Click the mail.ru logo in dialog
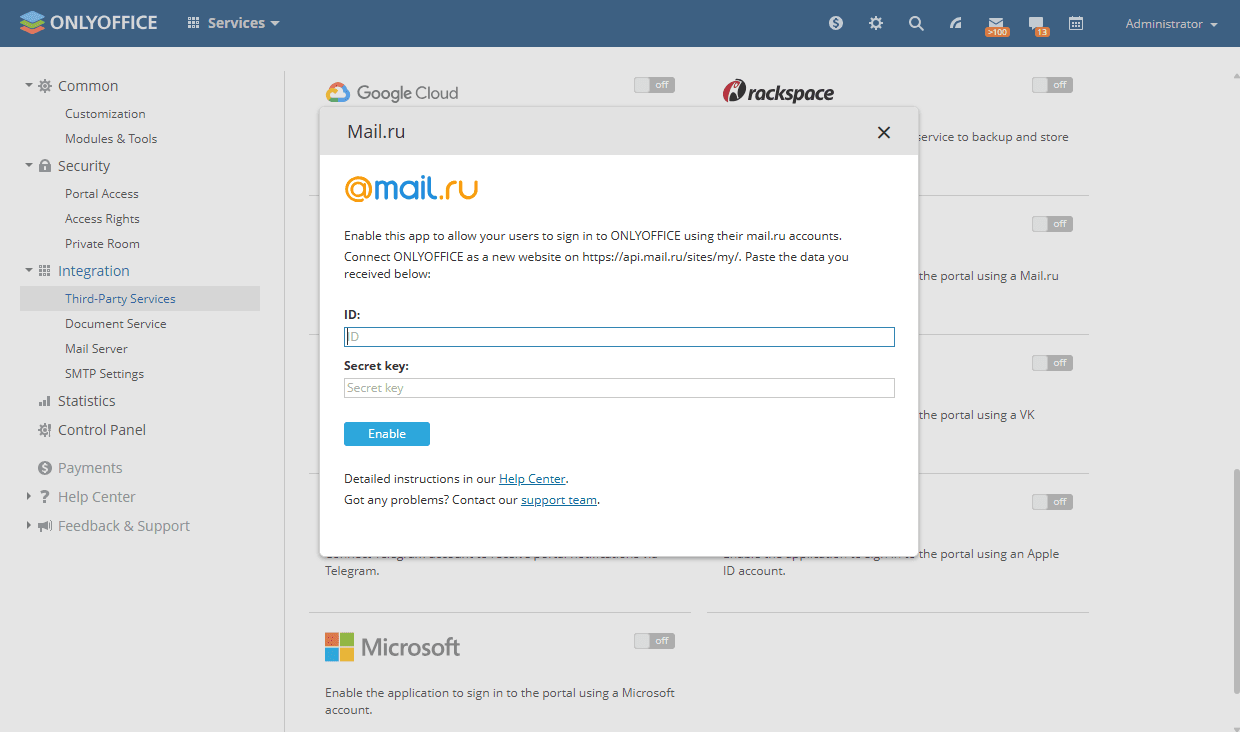1240x732 pixels. tap(411, 188)
